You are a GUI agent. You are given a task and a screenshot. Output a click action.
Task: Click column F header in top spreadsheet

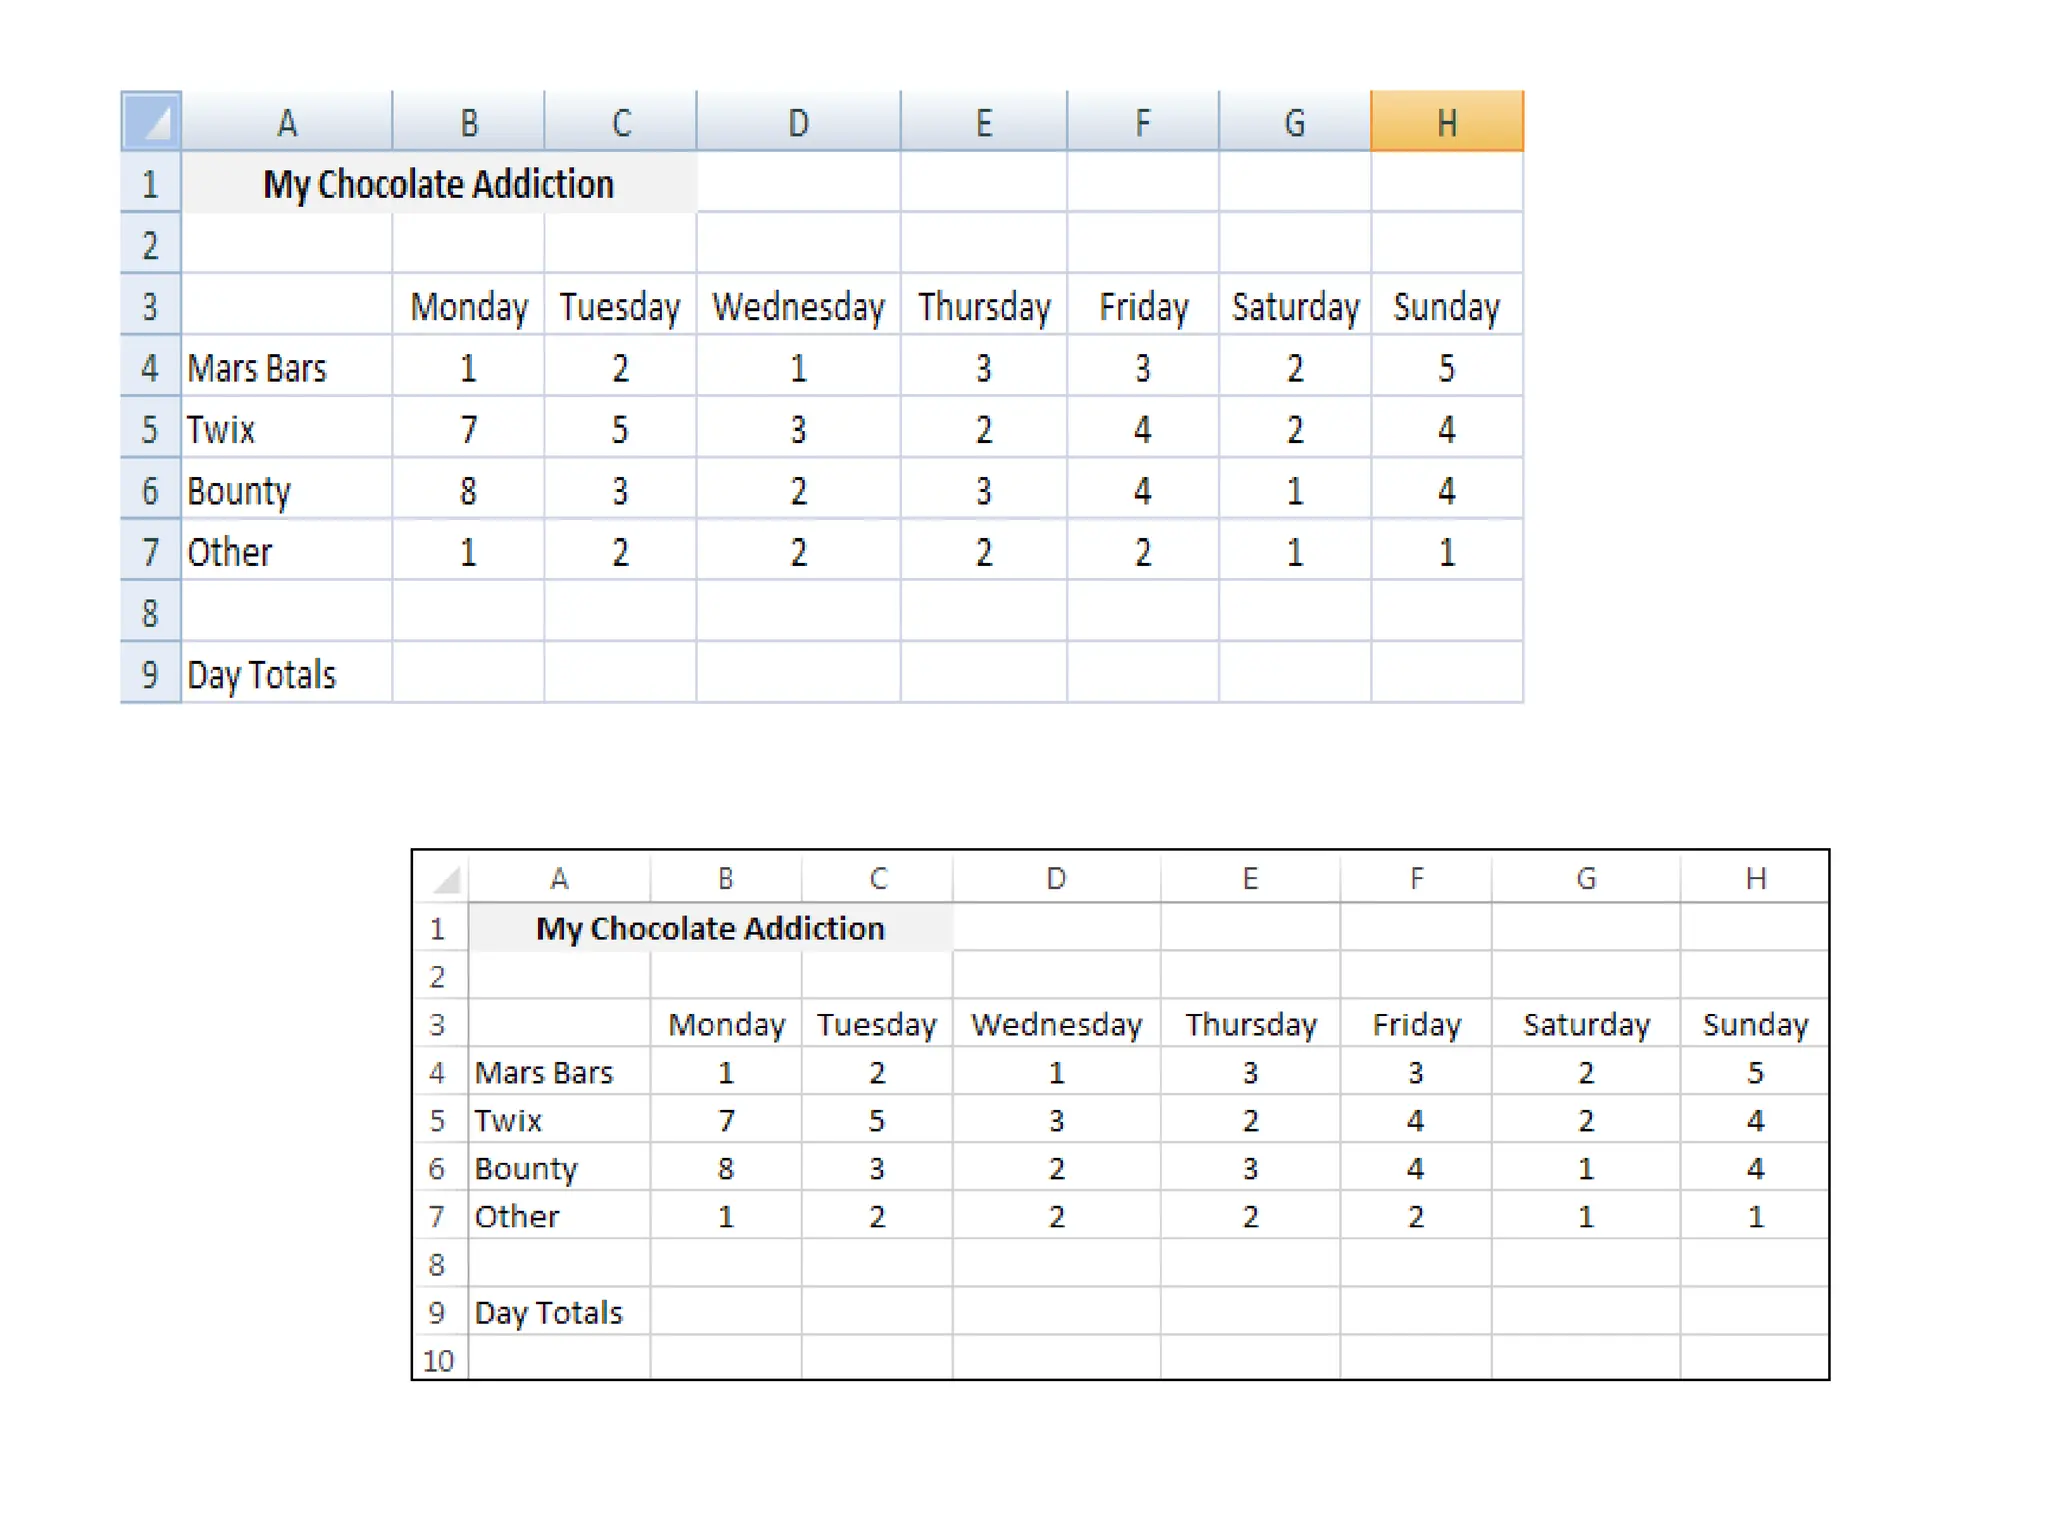[x=1142, y=122]
